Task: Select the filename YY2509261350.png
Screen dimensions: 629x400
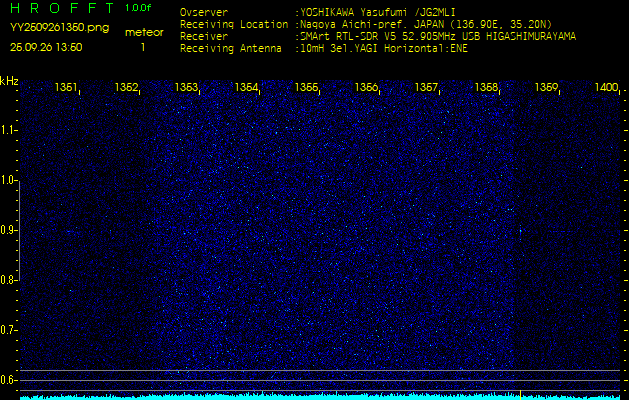Action: (x=59, y=28)
